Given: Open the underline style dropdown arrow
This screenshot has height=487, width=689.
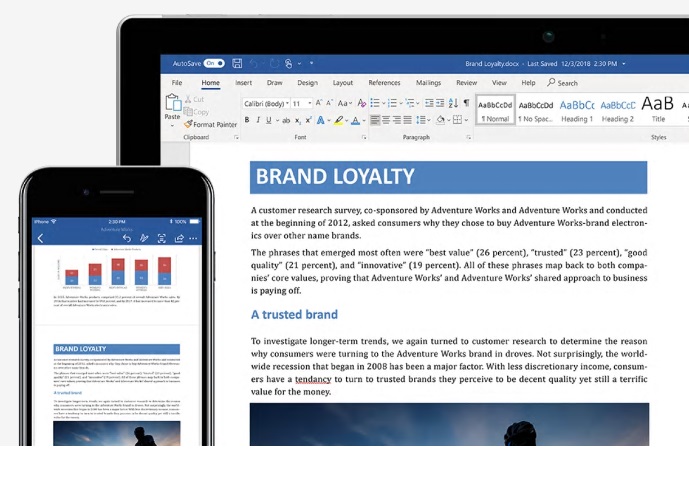Looking at the screenshot, I should pyautogui.click(x=277, y=120).
